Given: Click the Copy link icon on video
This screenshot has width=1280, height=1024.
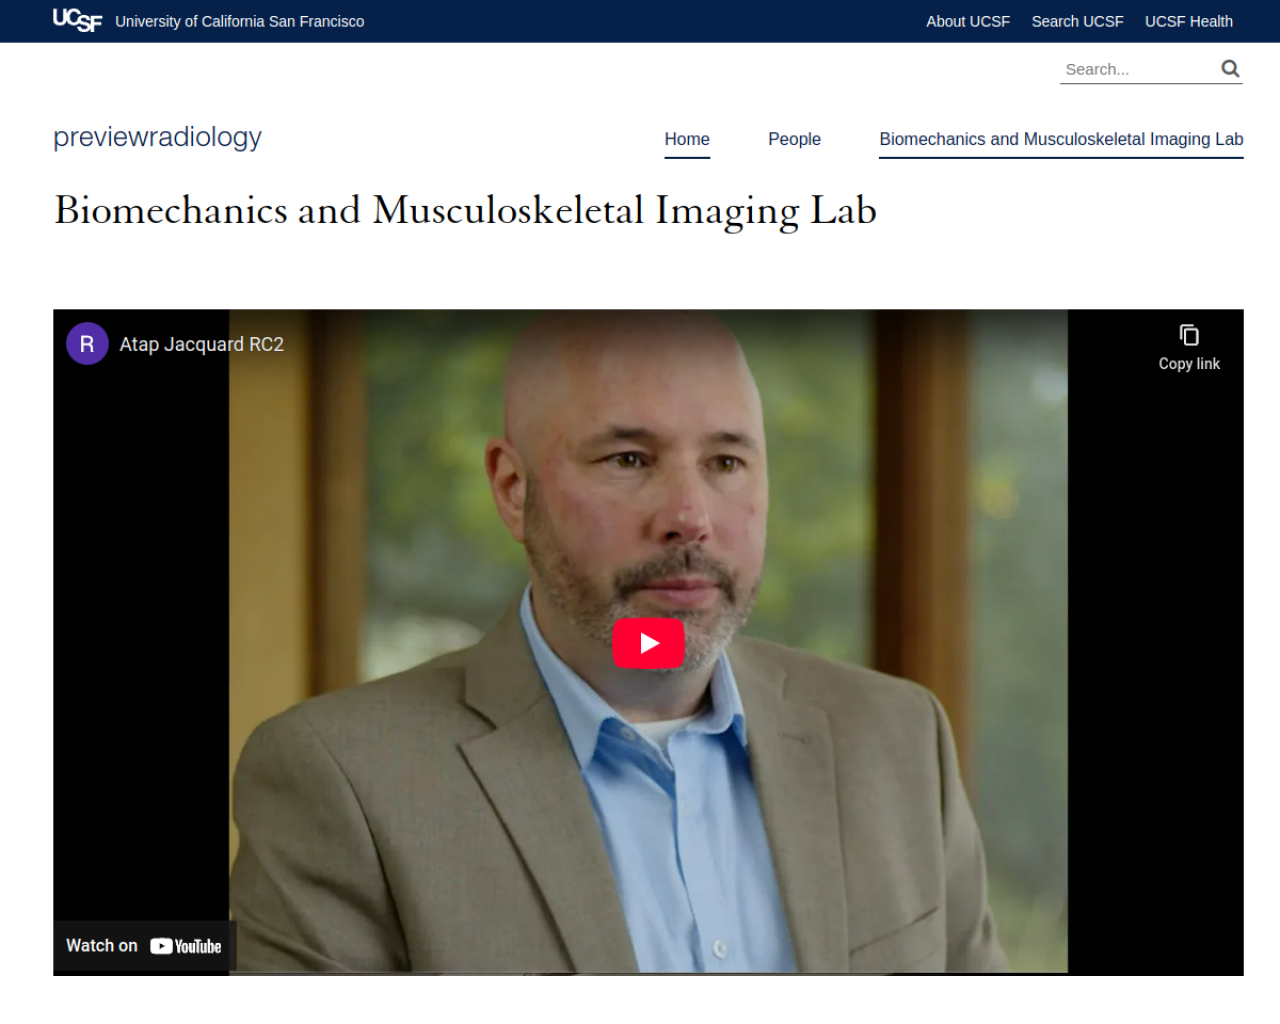Looking at the screenshot, I should tap(1189, 335).
